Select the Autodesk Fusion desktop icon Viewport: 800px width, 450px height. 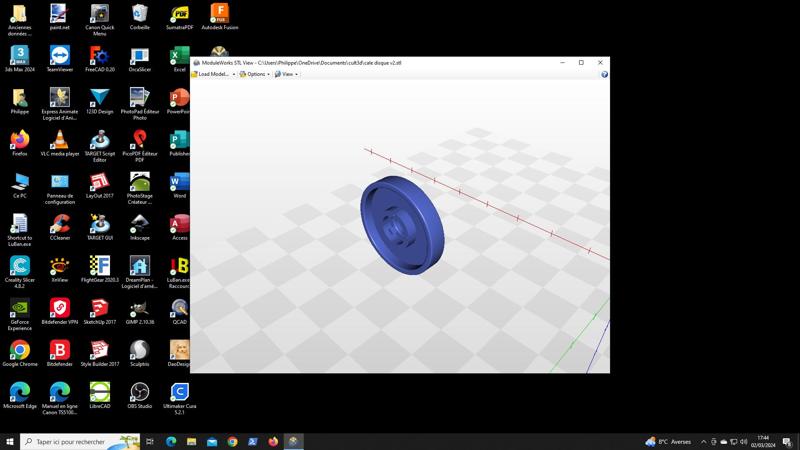coord(219,17)
